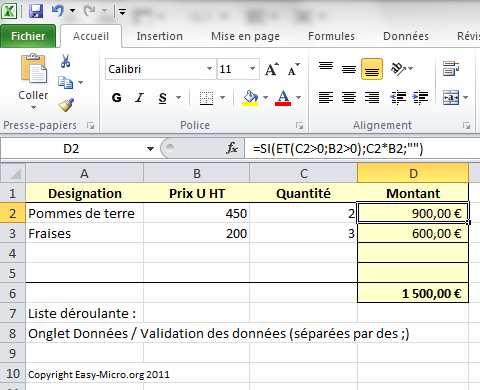Image resolution: width=480 pixels, height=390 pixels.
Task: Open merge and center dropdown arrow
Action: click(466, 98)
